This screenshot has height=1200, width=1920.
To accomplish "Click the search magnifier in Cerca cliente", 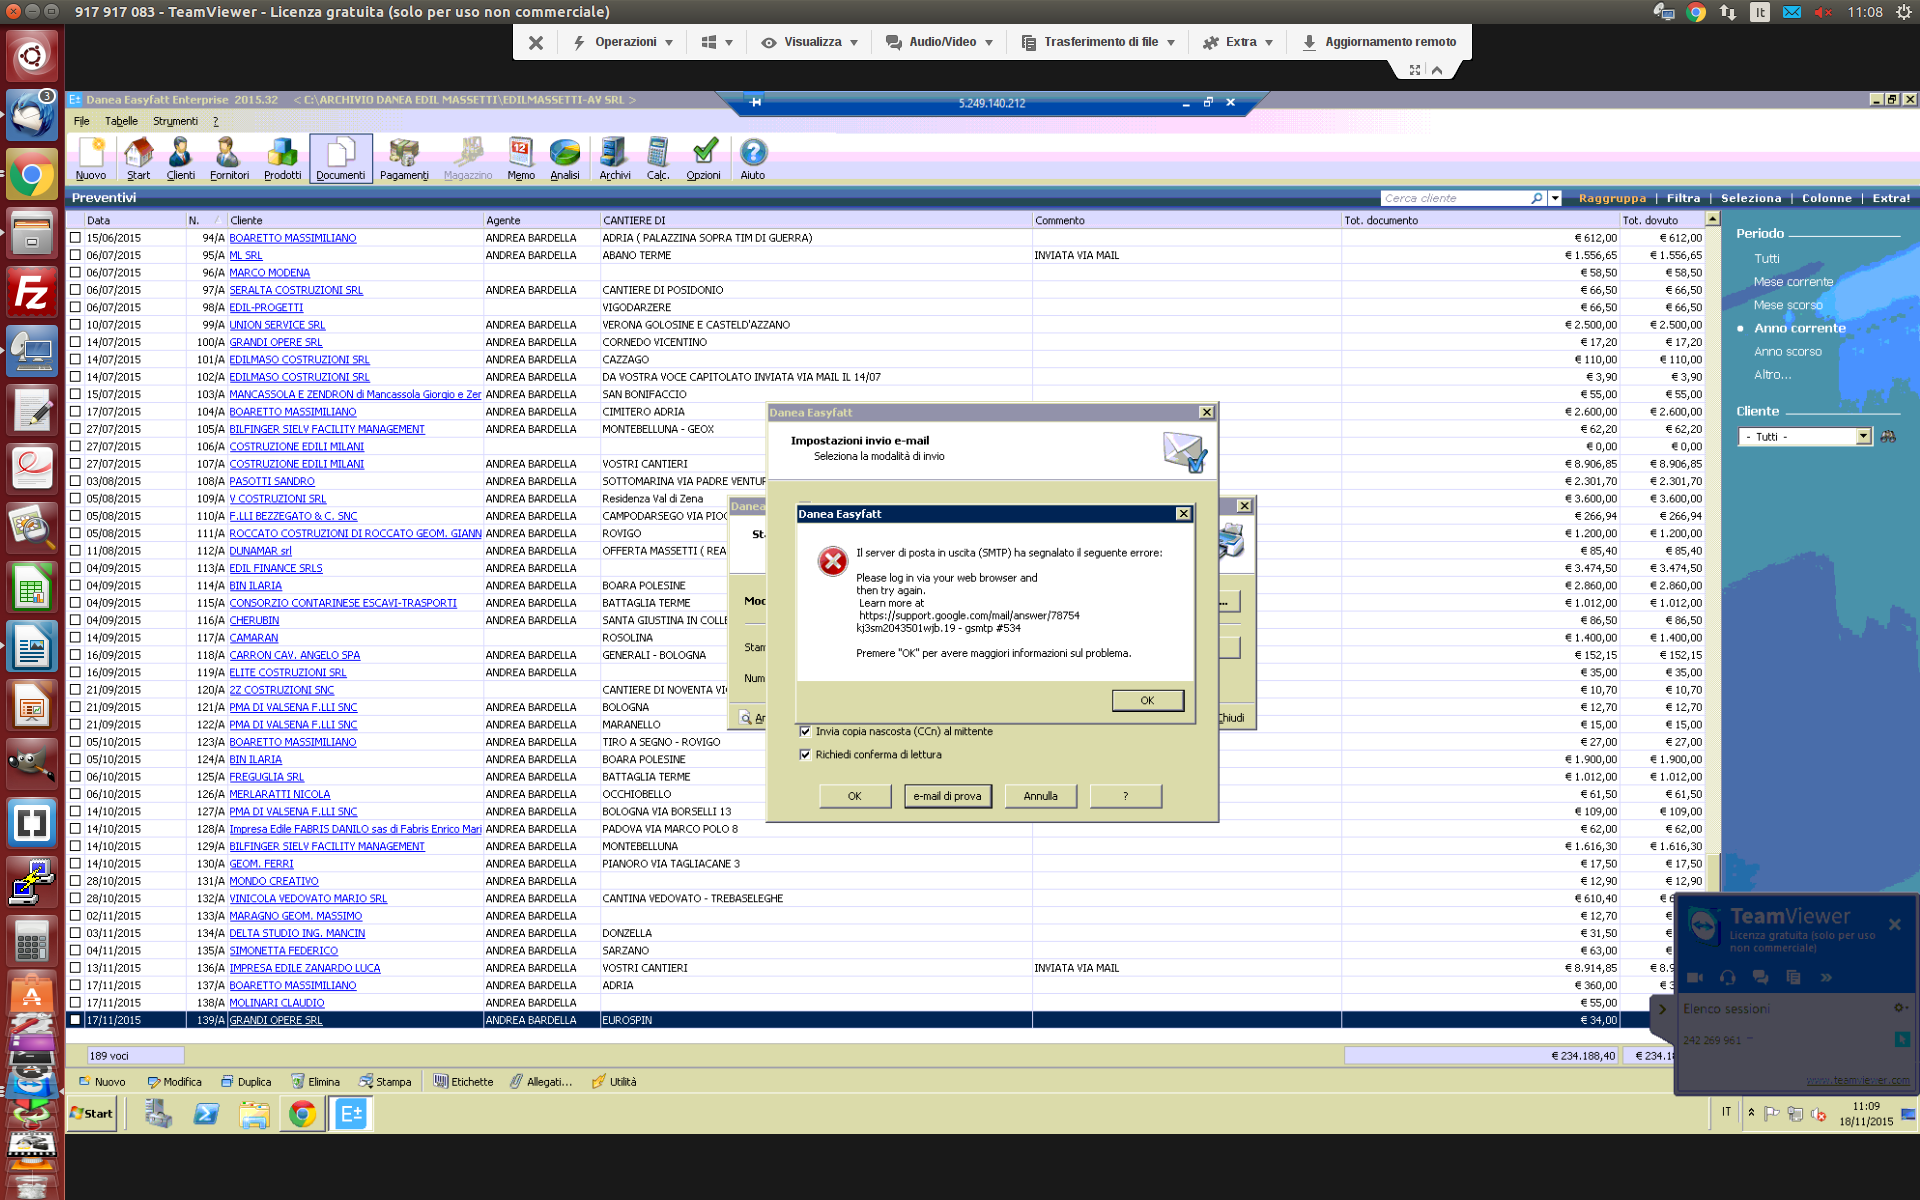I will 1537,198.
